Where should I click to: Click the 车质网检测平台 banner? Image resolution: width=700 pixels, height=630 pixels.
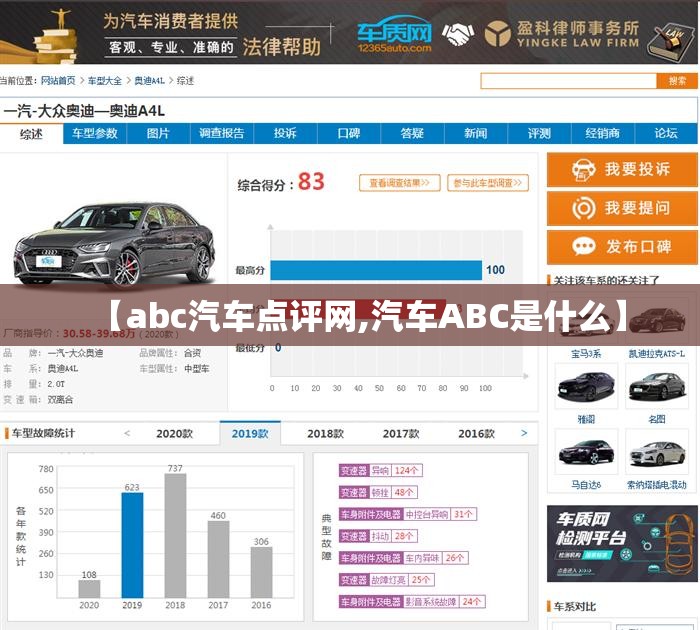[622, 543]
